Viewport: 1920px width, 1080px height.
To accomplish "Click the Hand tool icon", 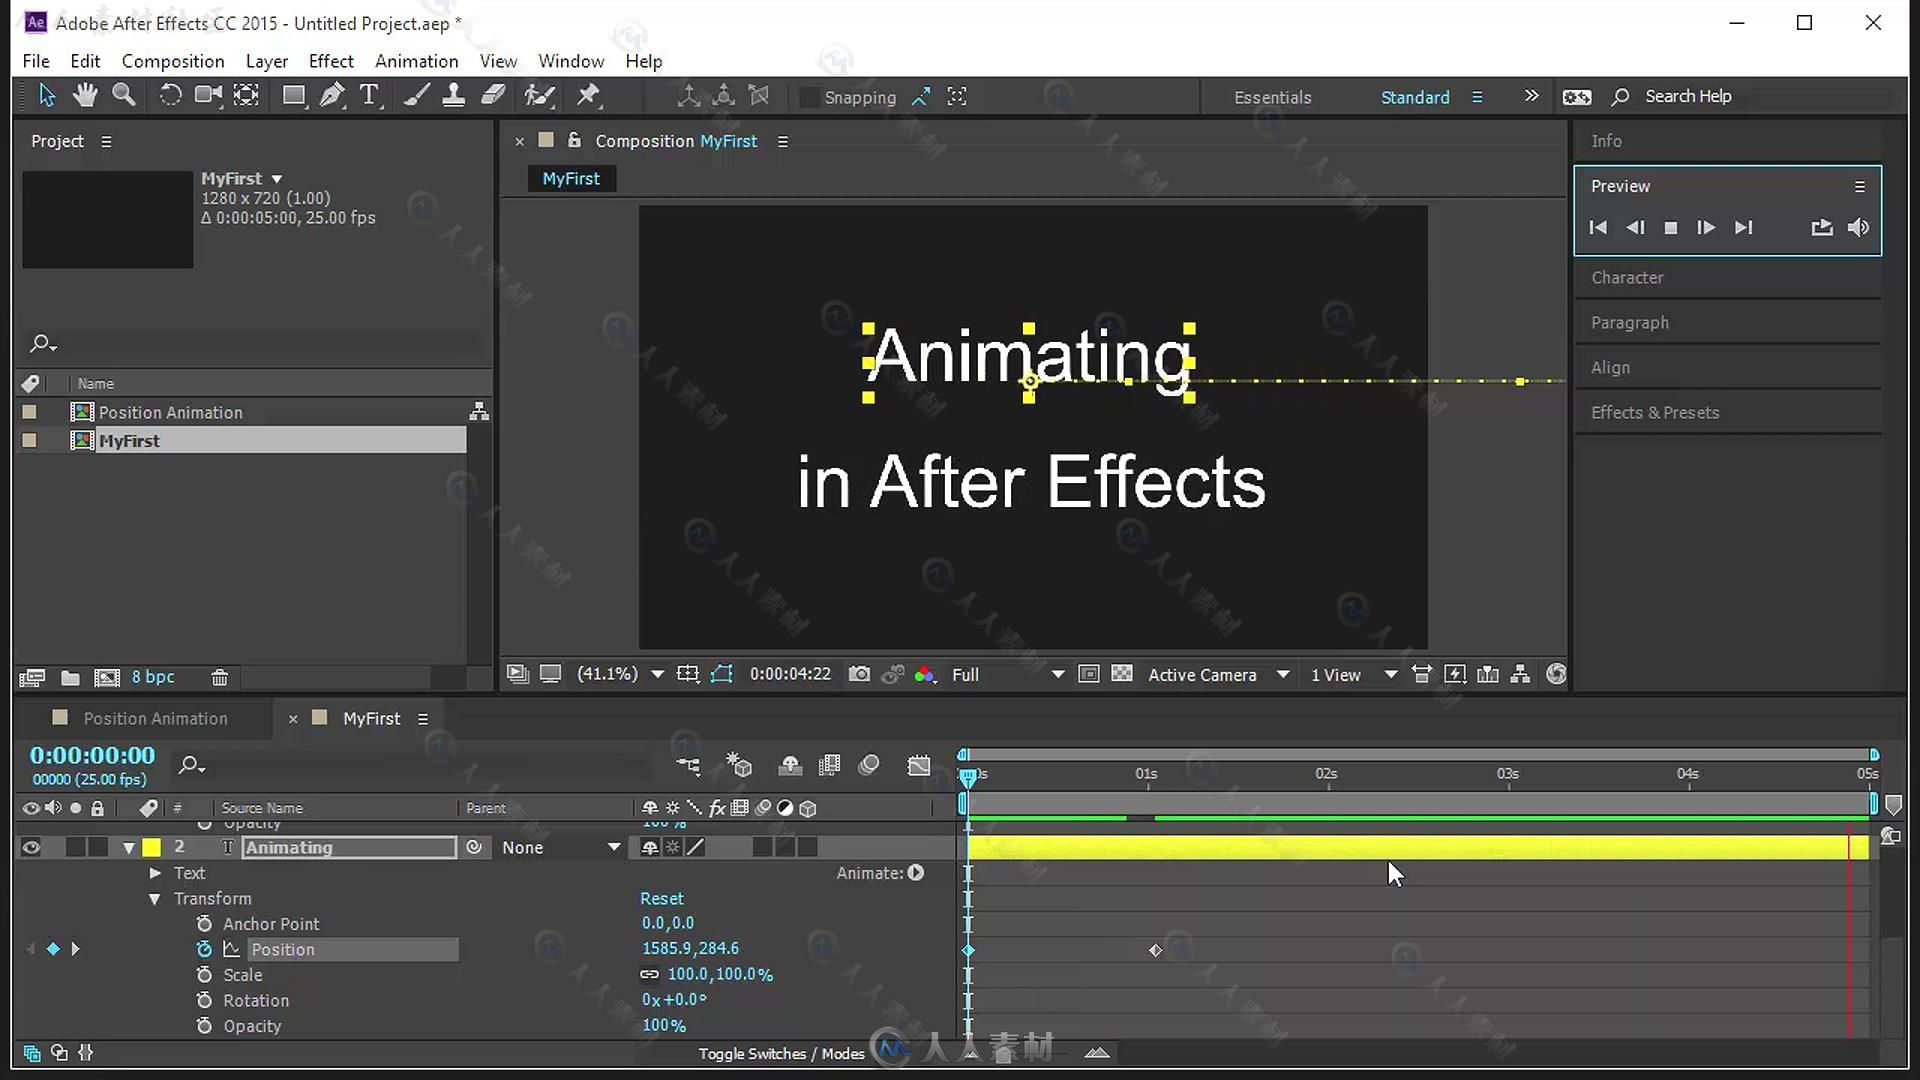I will (x=83, y=95).
